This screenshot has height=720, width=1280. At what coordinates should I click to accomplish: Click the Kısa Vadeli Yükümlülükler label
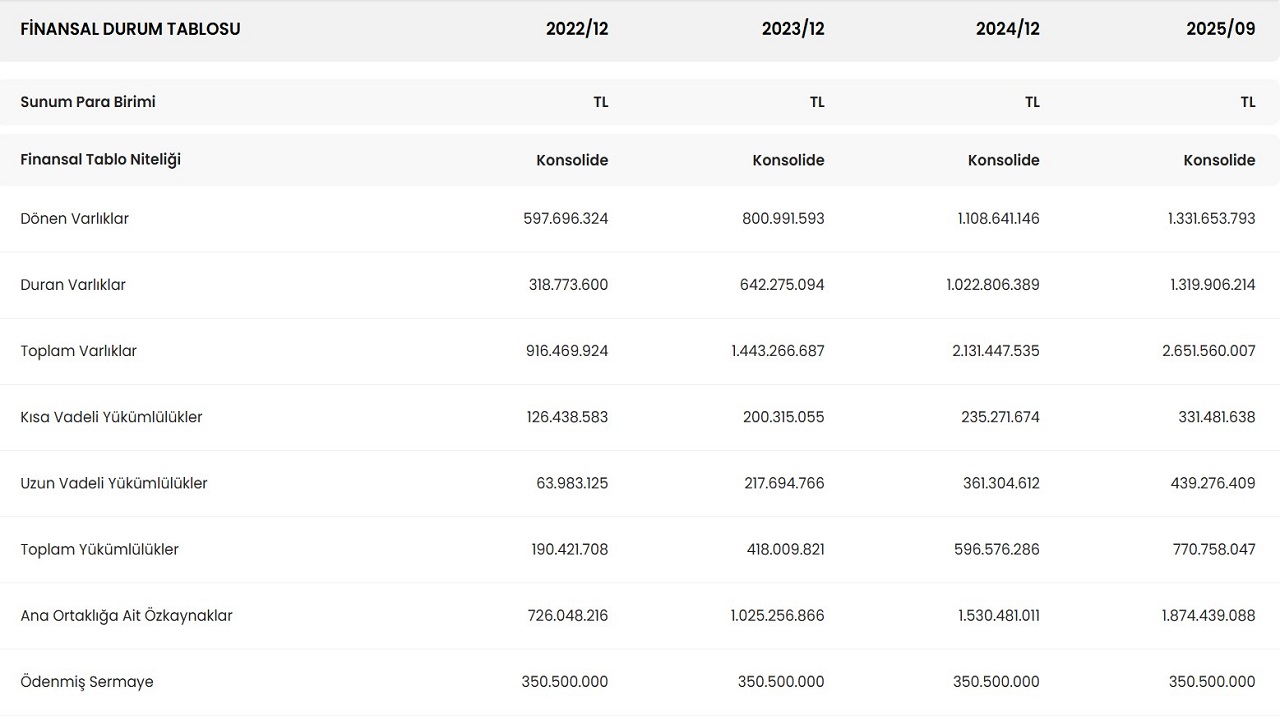click(111, 417)
